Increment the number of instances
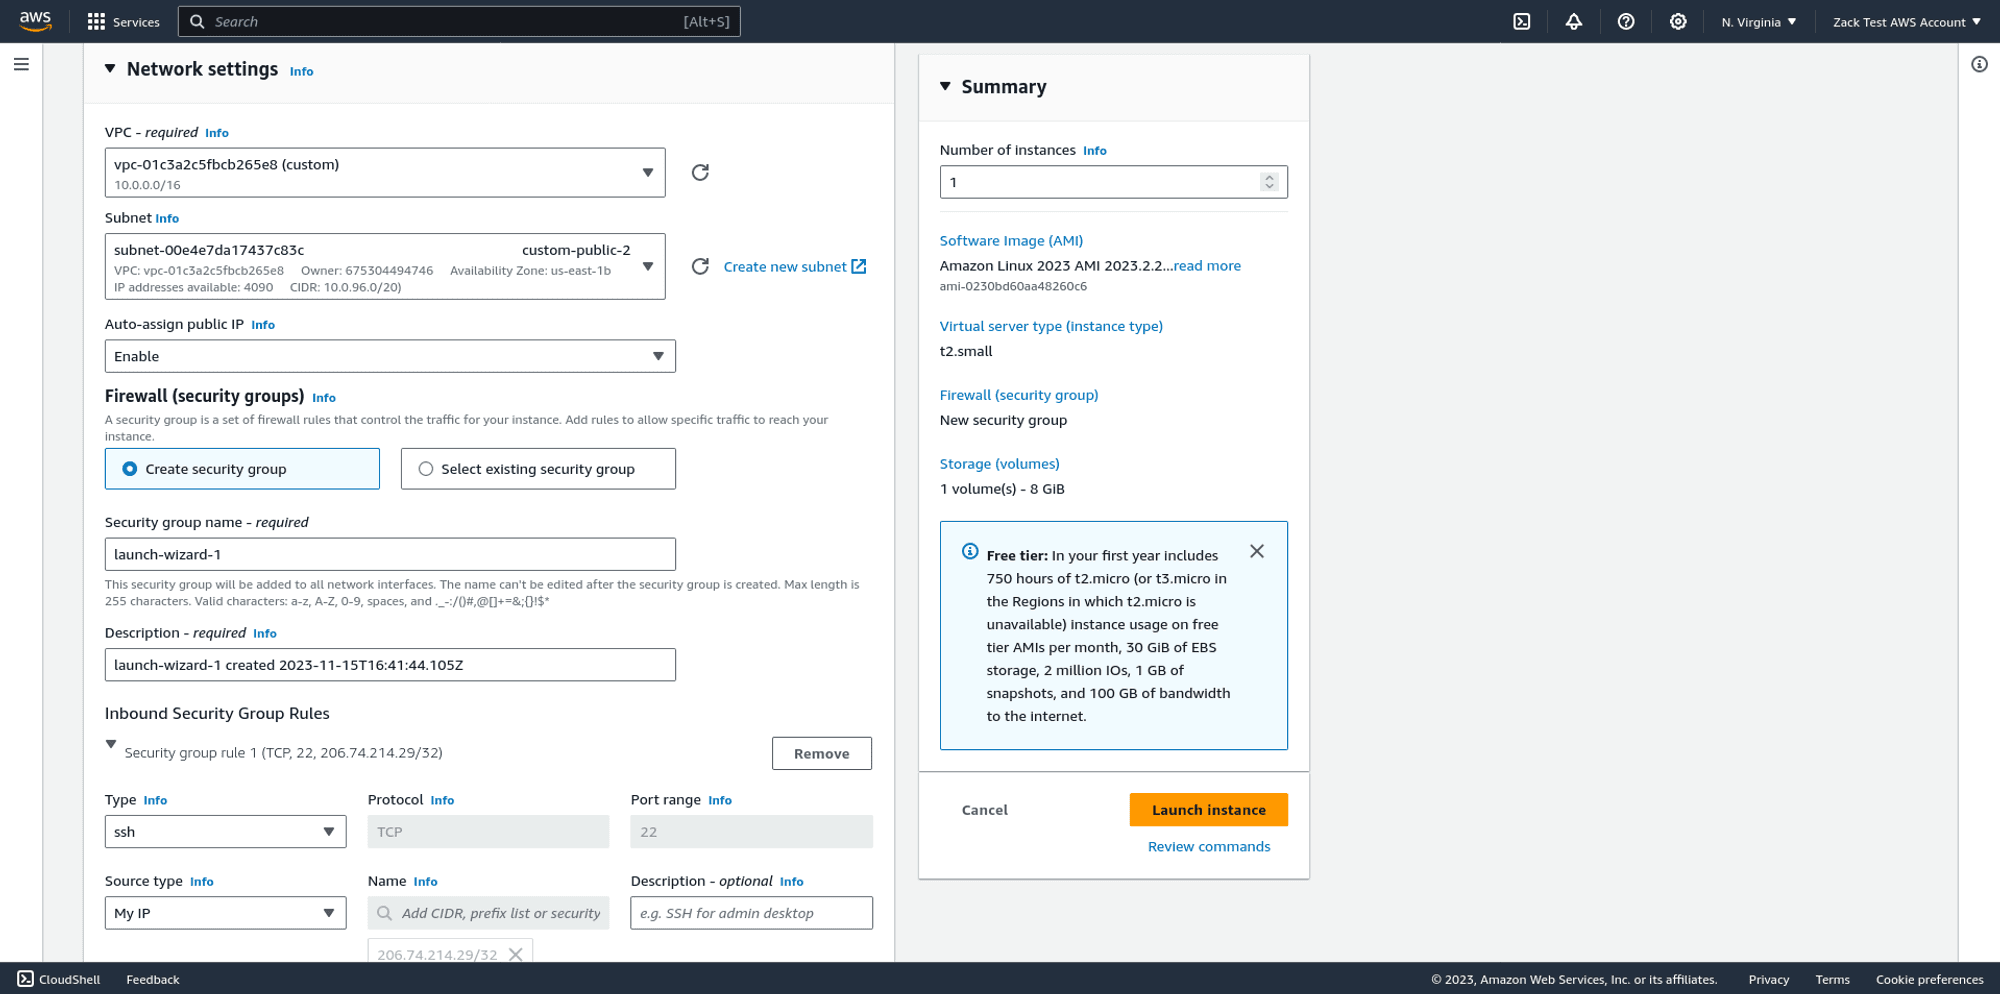 pos(1269,177)
